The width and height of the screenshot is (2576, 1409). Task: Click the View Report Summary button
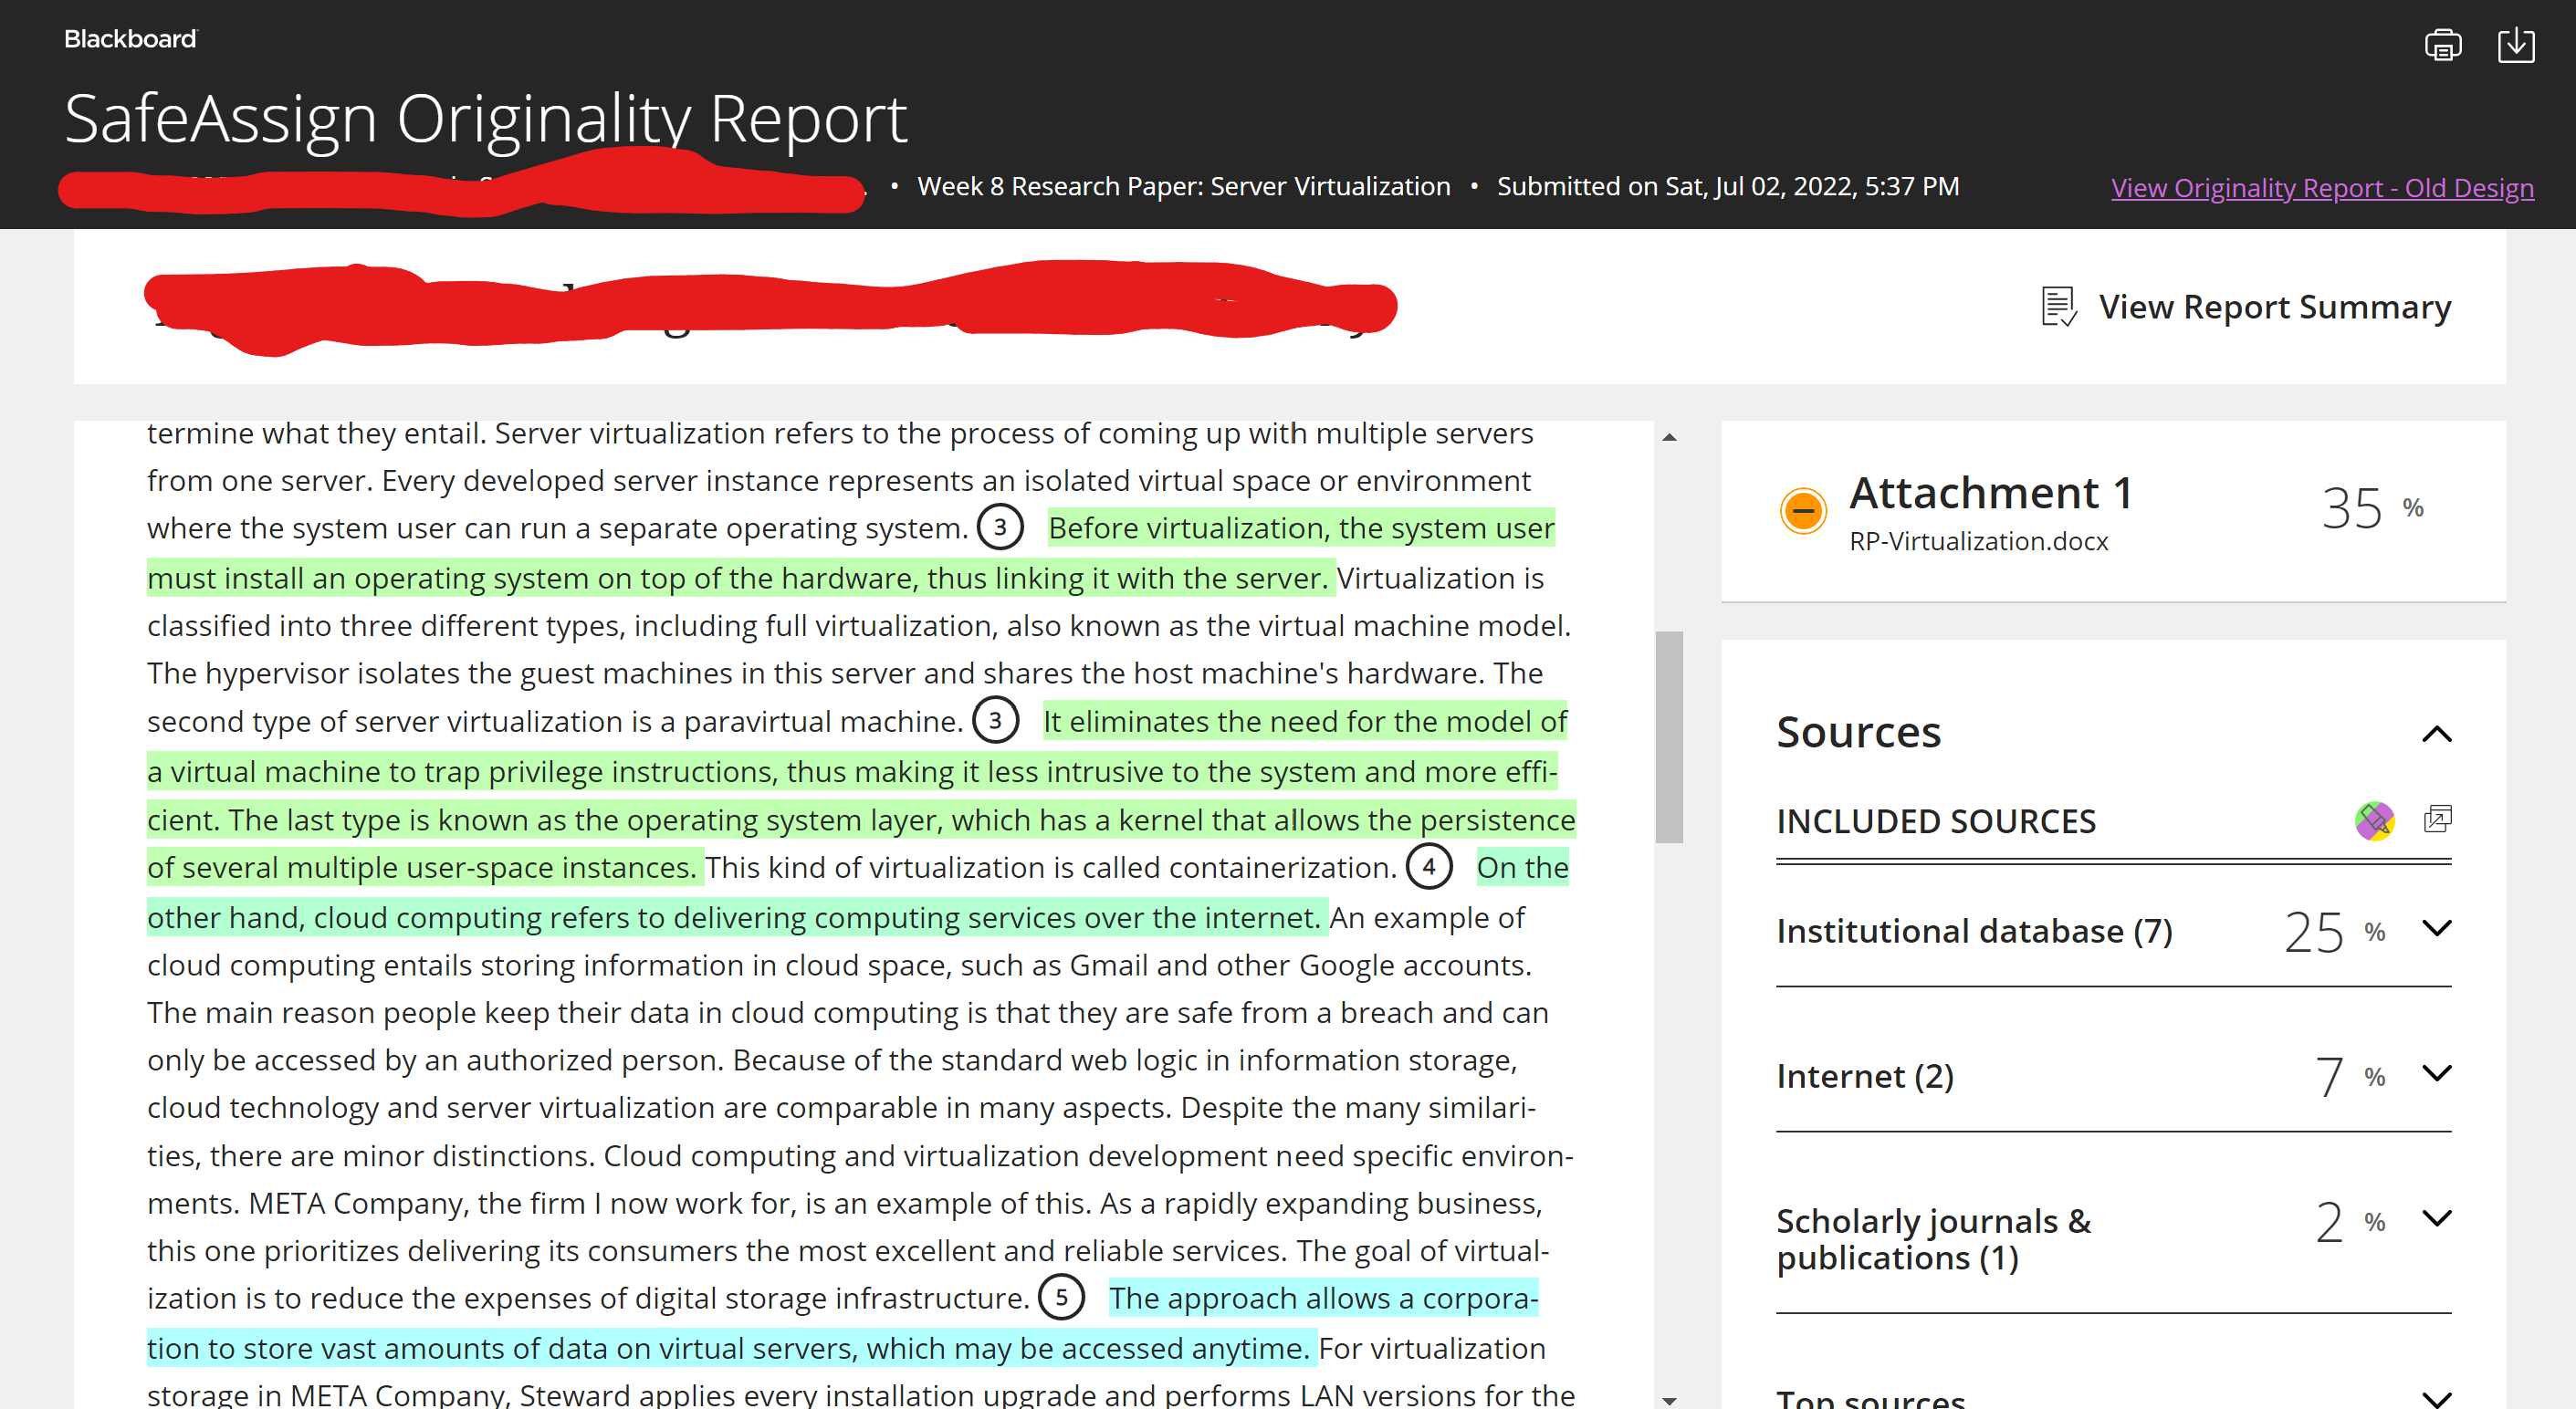click(x=2245, y=307)
